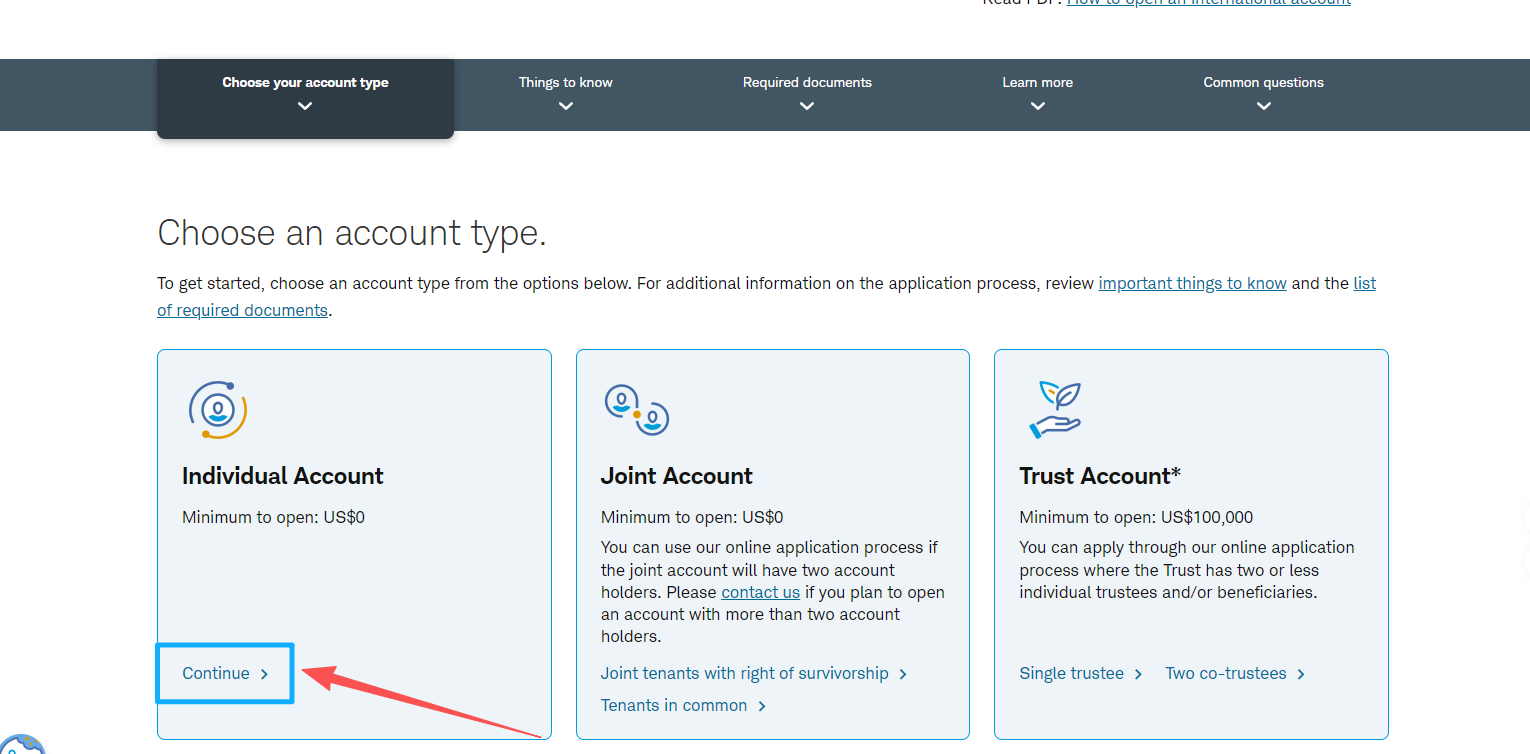1530x754 pixels.
Task: Click arrow next to Tenants in common
Action: pyautogui.click(x=762, y=706)
